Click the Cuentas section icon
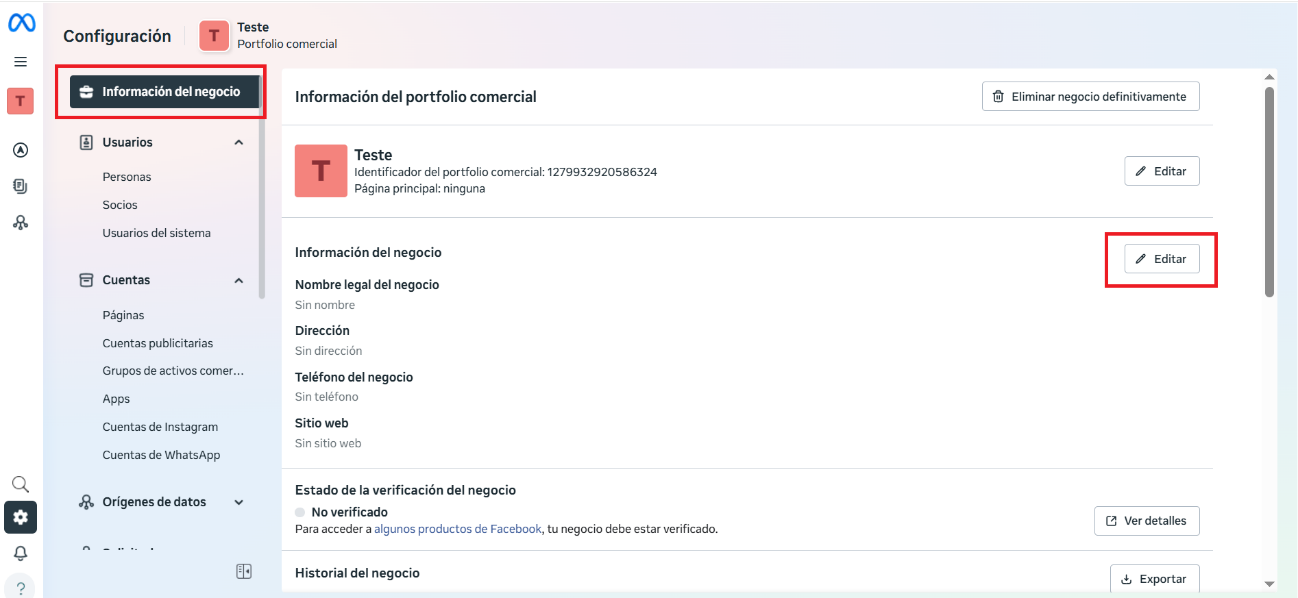Screen dimensions: 1298x598 [86, 280]
